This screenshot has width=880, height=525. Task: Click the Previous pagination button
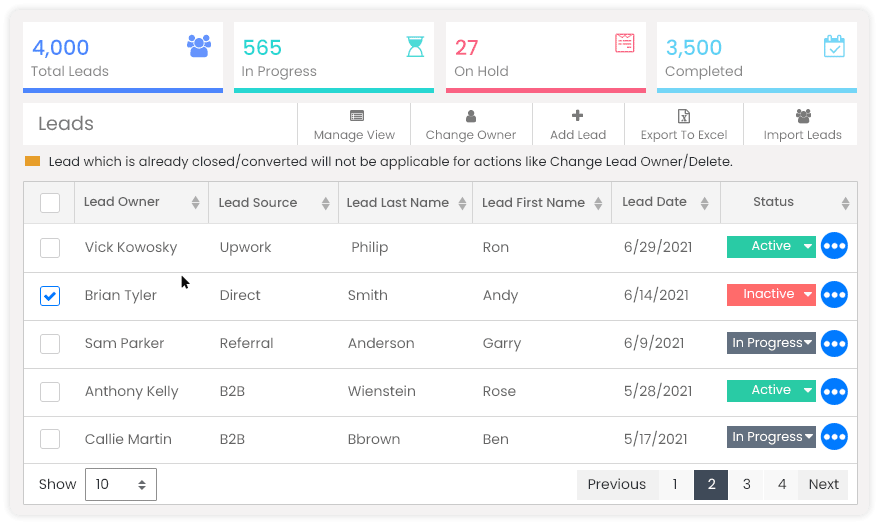click(x=617, y=485)
